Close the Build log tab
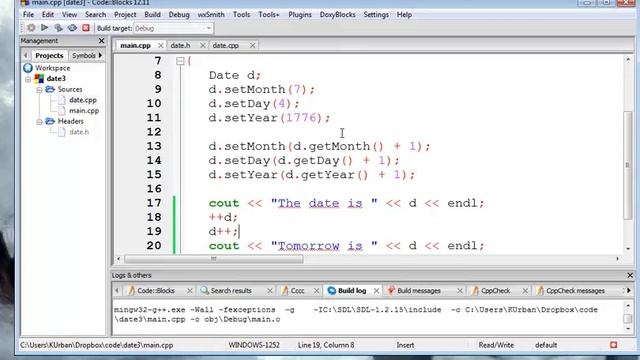Viewport: 640px width, 360px height. [x=376, y=291]
